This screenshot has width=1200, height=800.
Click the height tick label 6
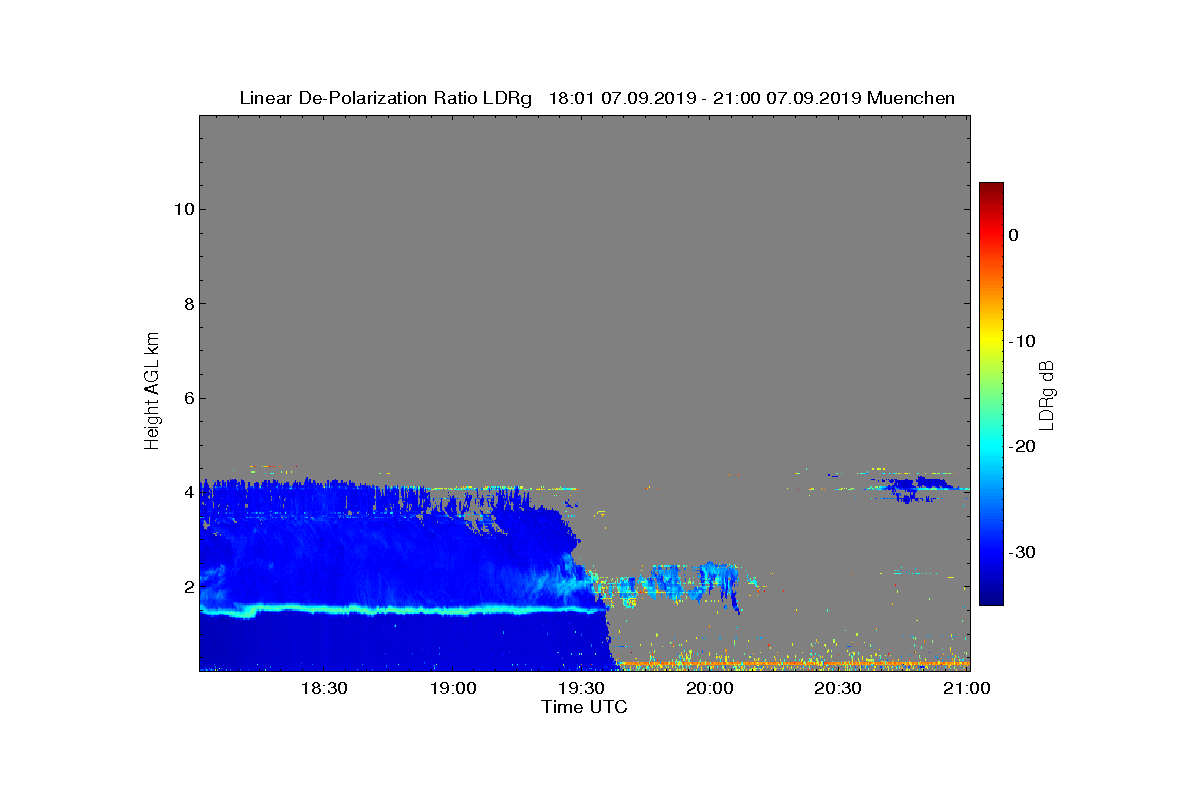(x=187, y=398)
